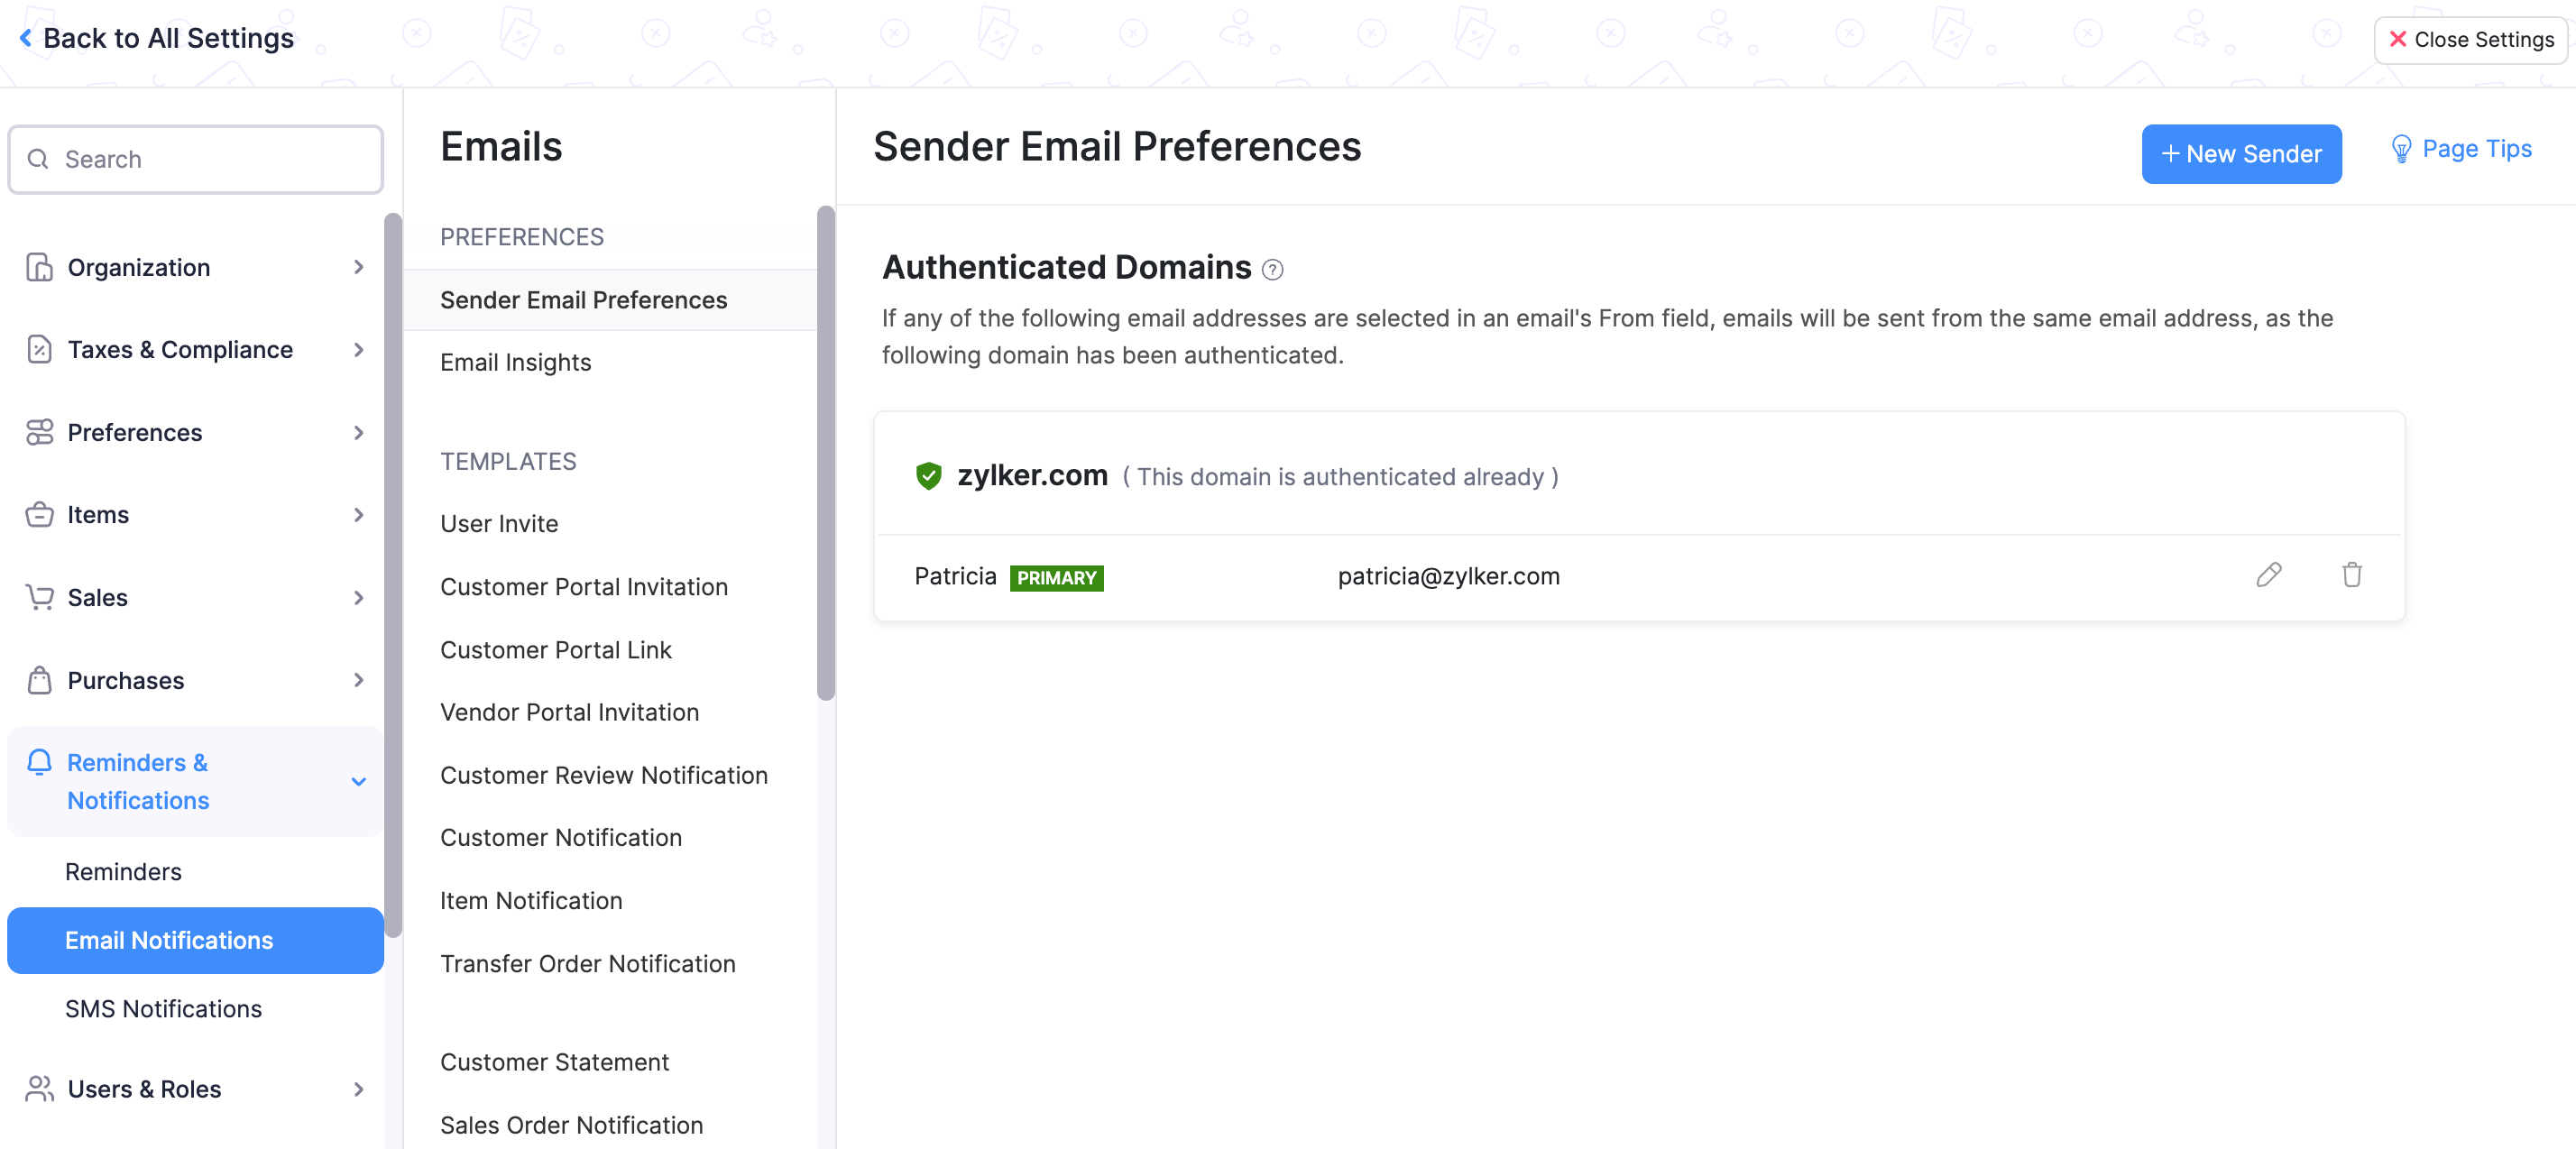The image size is (2576, 1149).
Task: Click the trash delete icon for Patricia
Action: tap(2351, 575)
